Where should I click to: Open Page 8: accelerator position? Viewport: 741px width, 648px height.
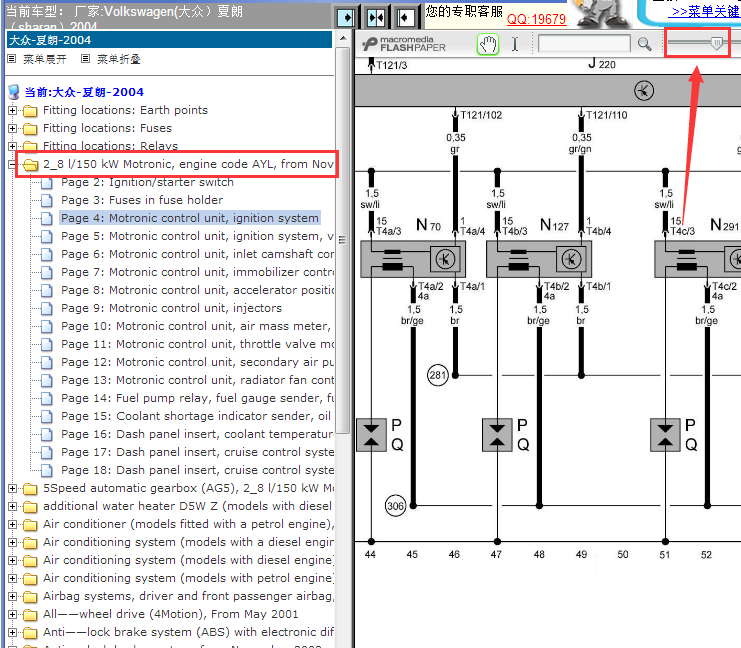click(197, 290)
